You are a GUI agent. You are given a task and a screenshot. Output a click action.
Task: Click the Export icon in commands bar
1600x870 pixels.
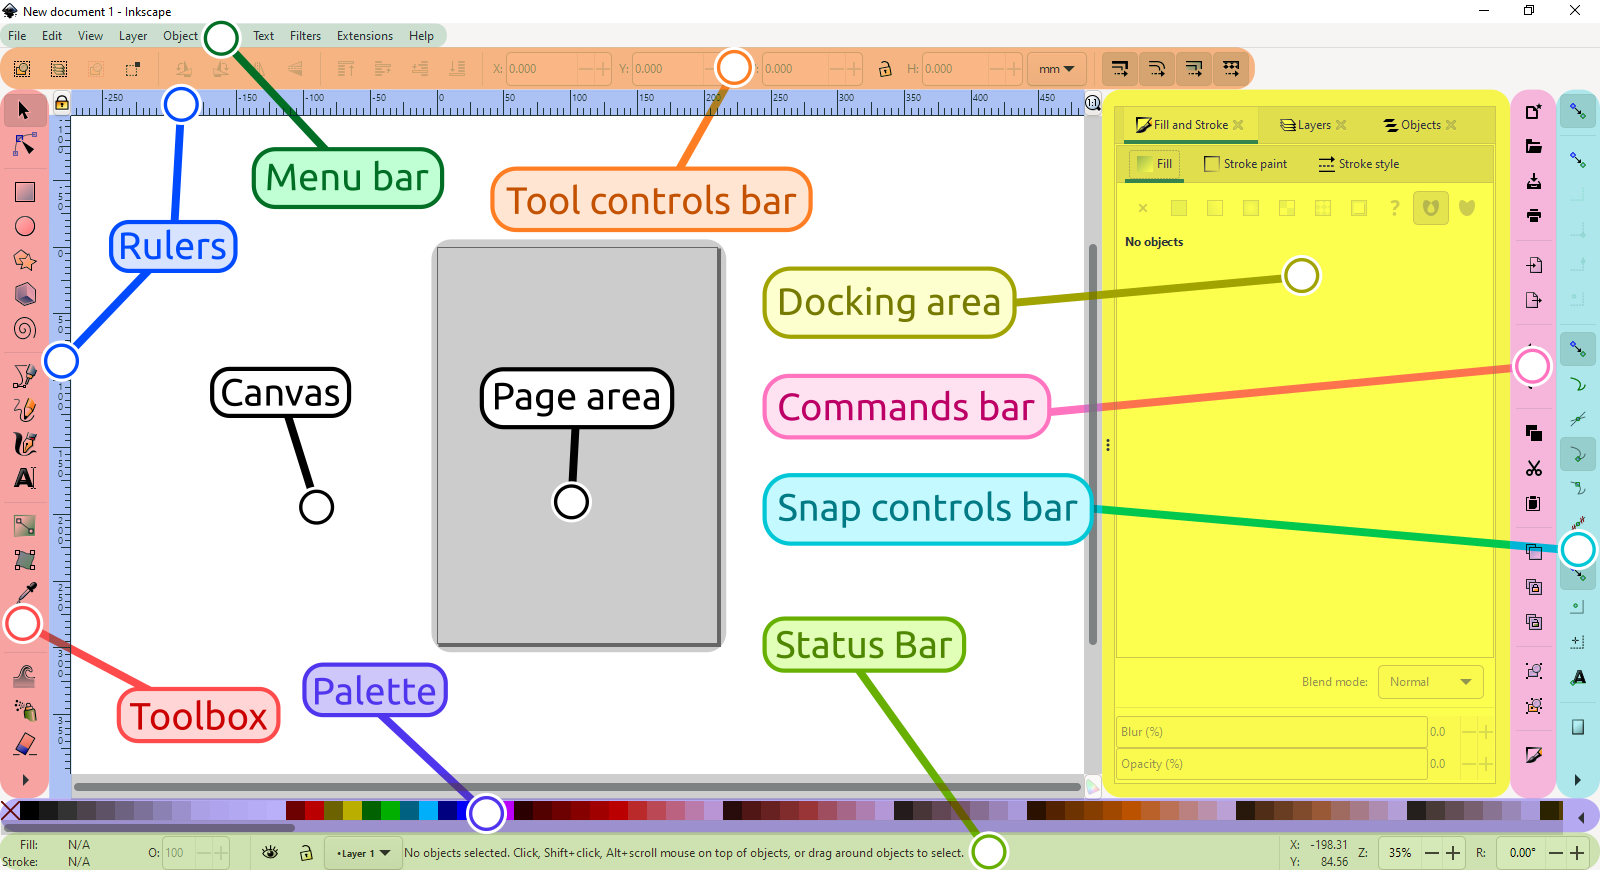click(x=1533, y=300)
